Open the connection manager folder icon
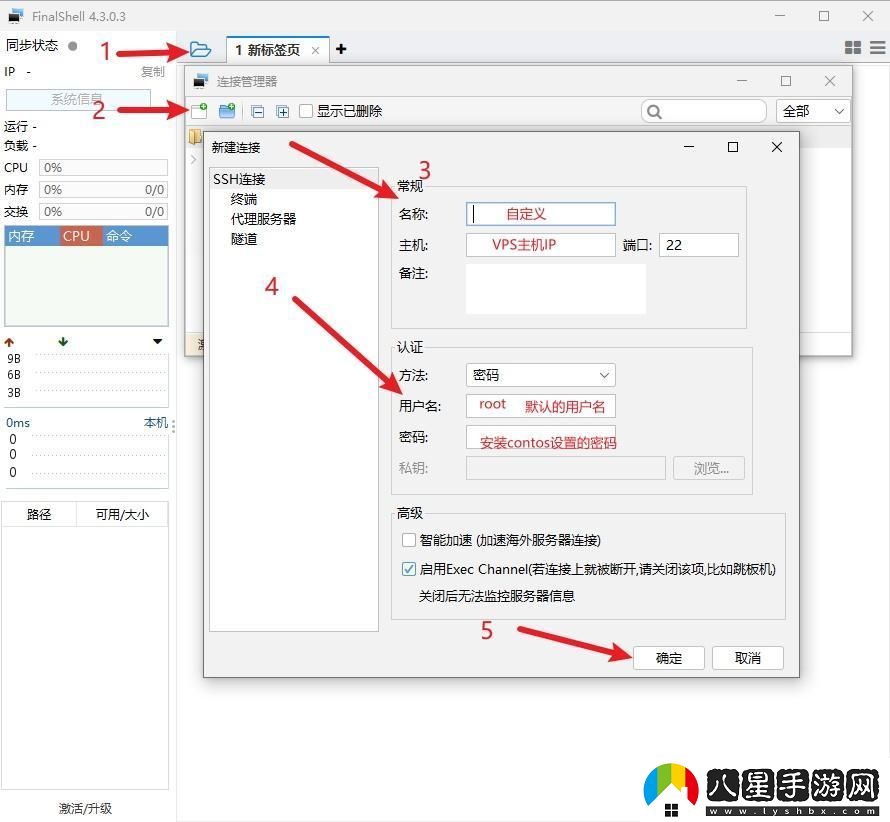Image resolution: width=890 pixels, height=822 pixels. tap(200, 50)
